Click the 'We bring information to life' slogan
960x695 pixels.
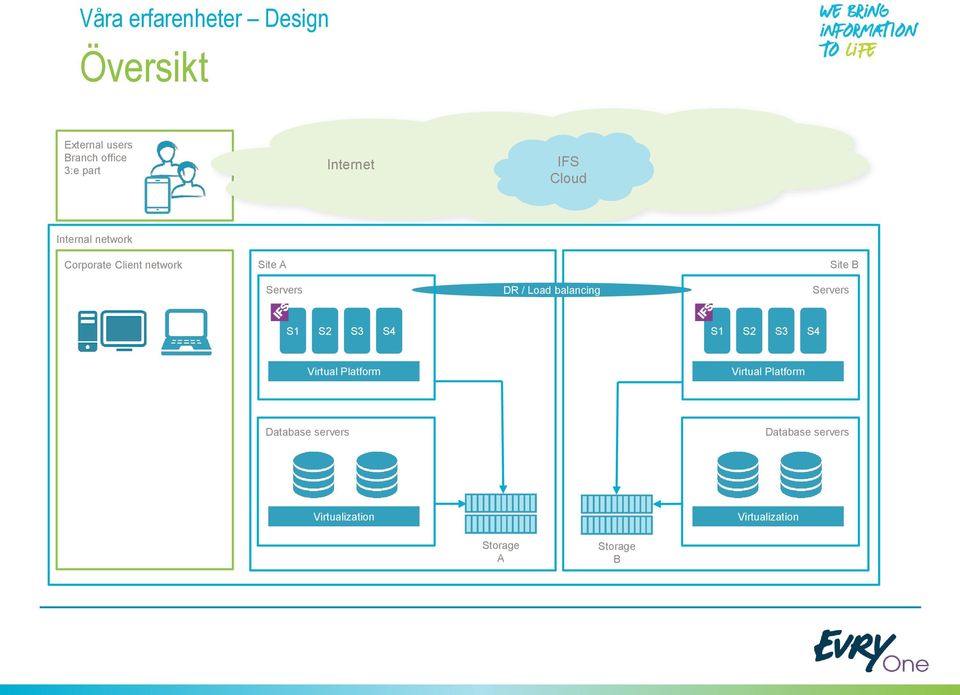point(868,31)
